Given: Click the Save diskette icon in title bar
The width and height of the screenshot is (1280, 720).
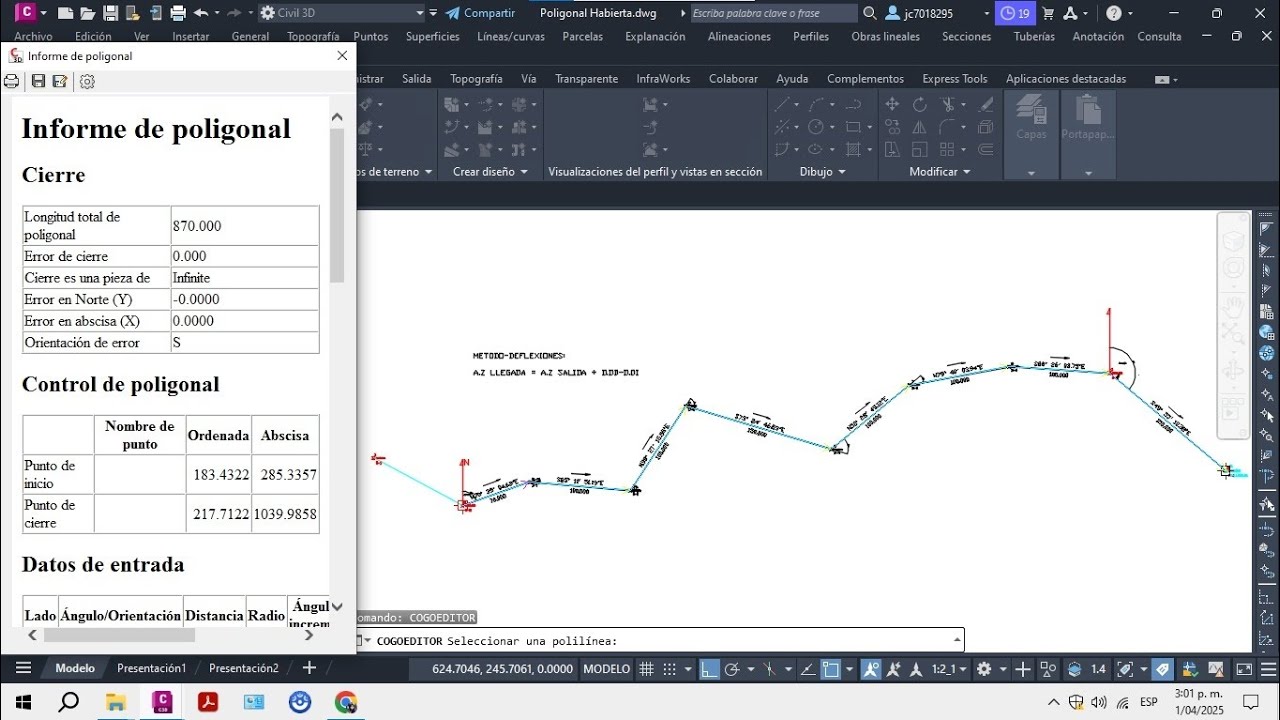Looking at the screenshot, I should click(111, 13).
